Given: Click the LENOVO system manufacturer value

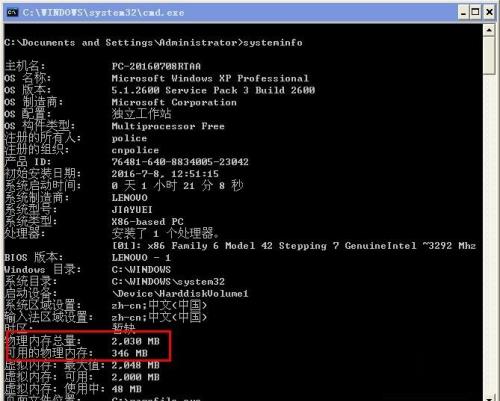Looking at the screenshot, I should pyautogui.click(x=129, y=198).
